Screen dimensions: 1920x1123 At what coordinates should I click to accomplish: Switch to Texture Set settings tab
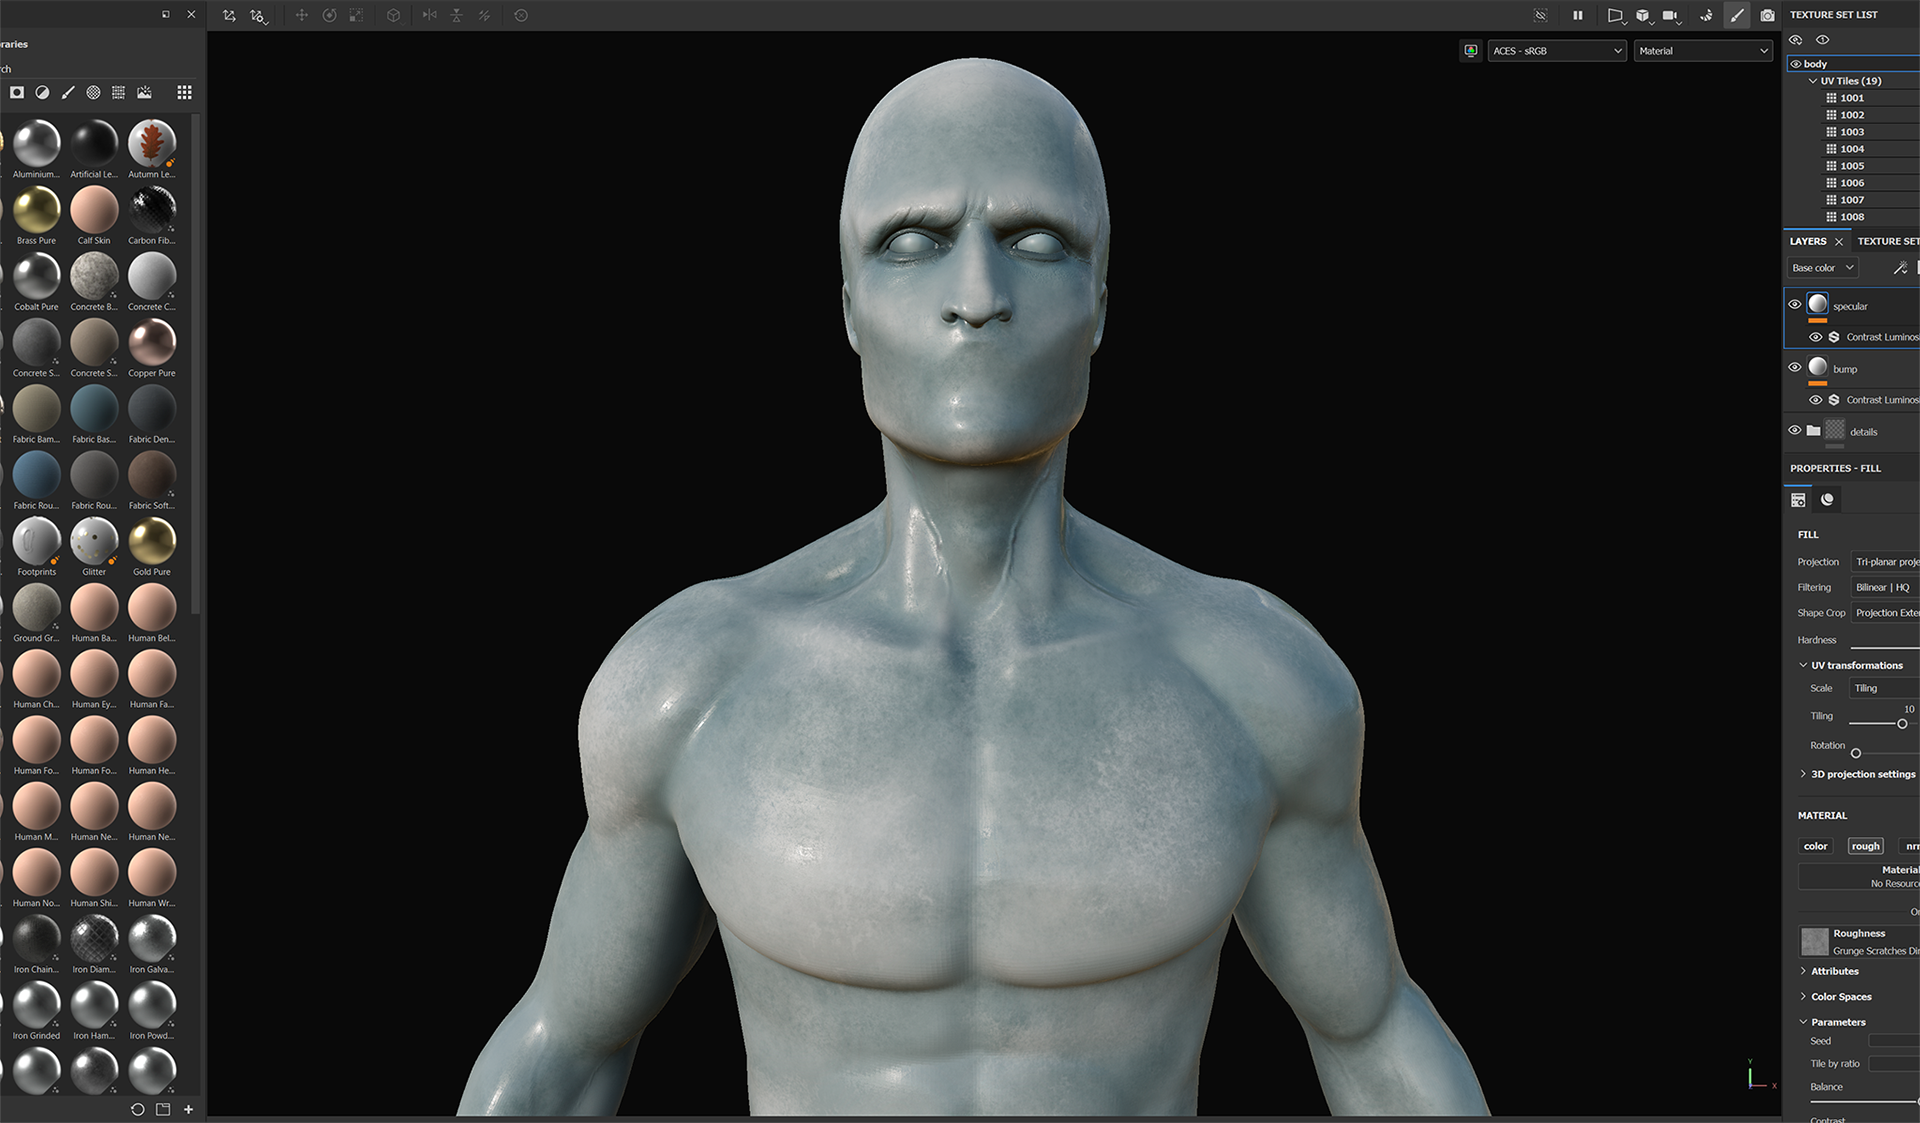[x=1888, y=241]
